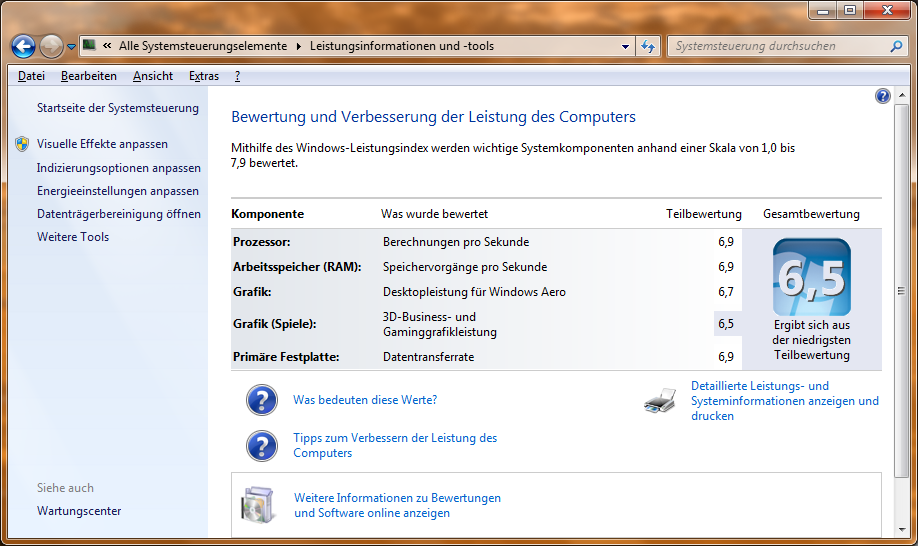Expand the breadcrumb arrow after 'Alle Systemsteuerungselemente'
Screen dimensions: 918x546
[x=298, y=46]
